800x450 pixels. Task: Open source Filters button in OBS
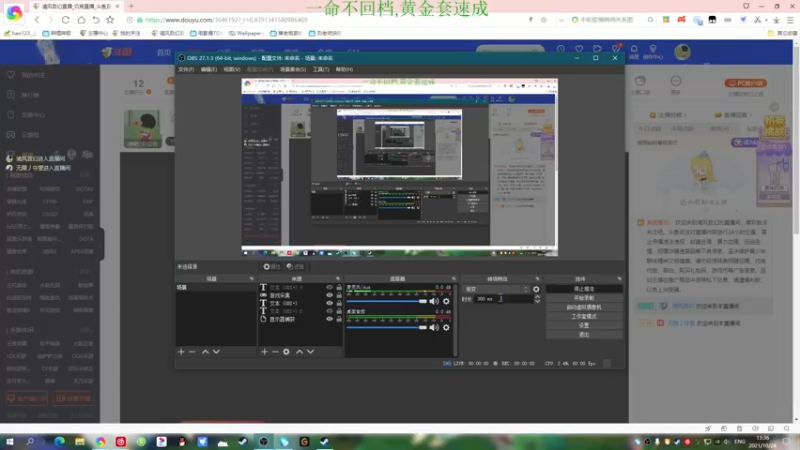(295, 266)
